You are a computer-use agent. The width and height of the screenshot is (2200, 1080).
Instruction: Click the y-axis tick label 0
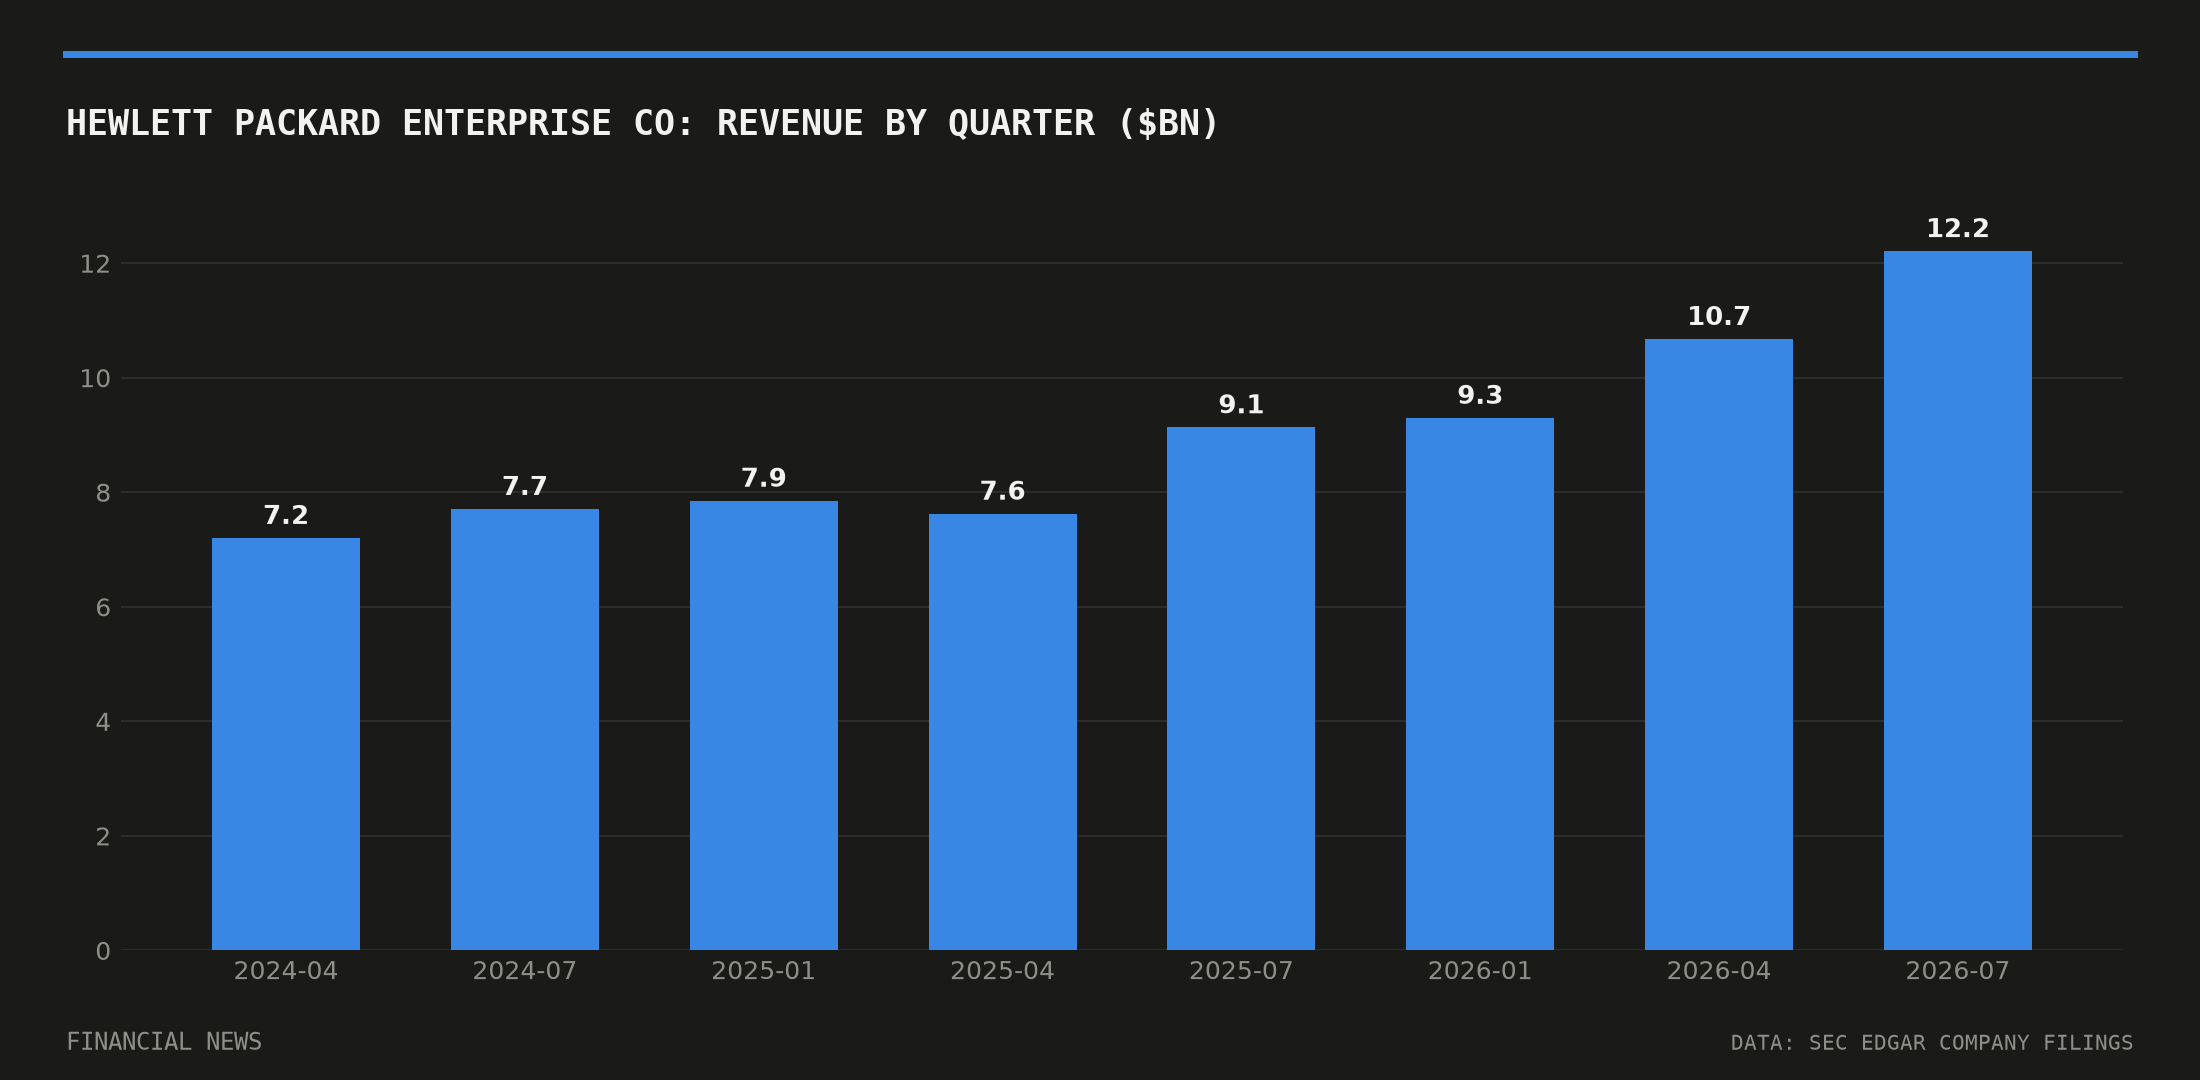[x=103, y=951]
